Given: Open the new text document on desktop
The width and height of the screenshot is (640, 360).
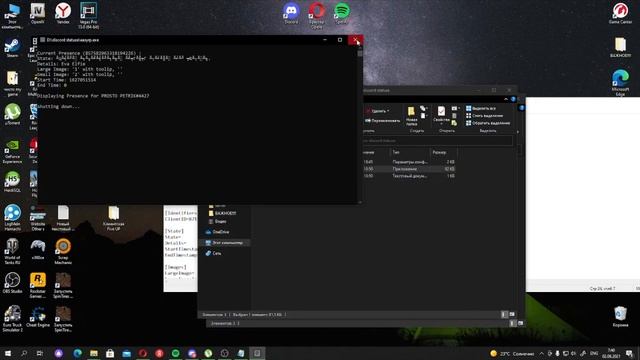Looking at the screenshot, I should tap(63, 218).
